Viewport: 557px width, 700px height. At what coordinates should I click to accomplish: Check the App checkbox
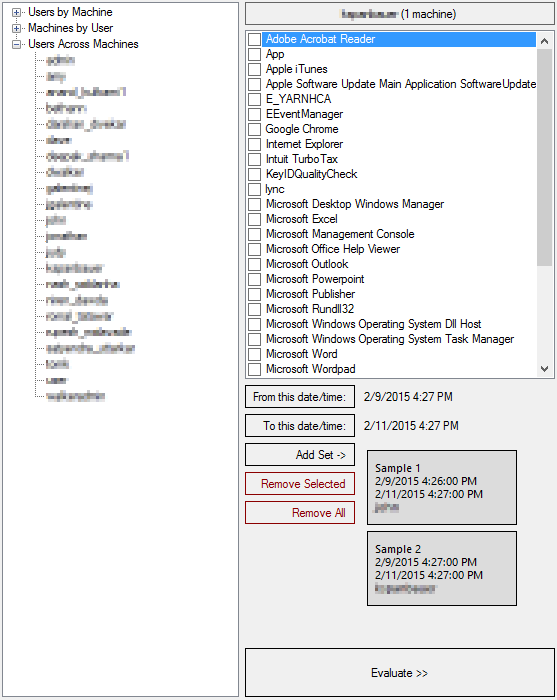tap(254, 54)
